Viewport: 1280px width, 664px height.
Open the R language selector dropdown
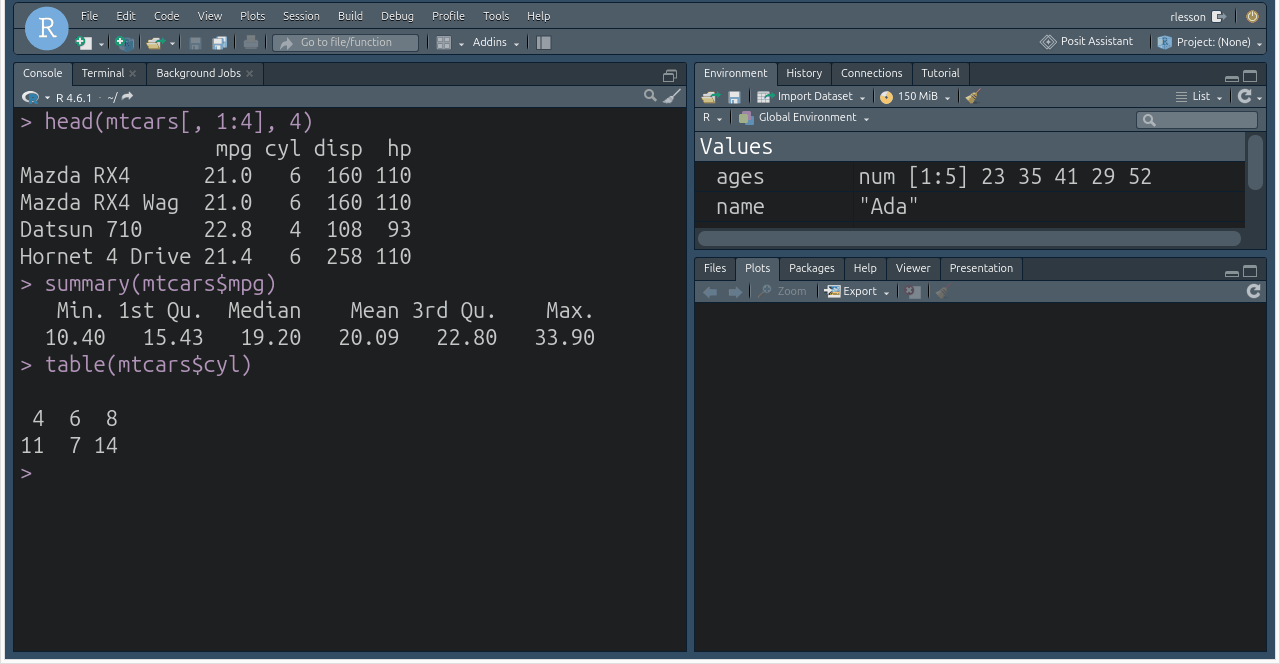tap(712, 118)
